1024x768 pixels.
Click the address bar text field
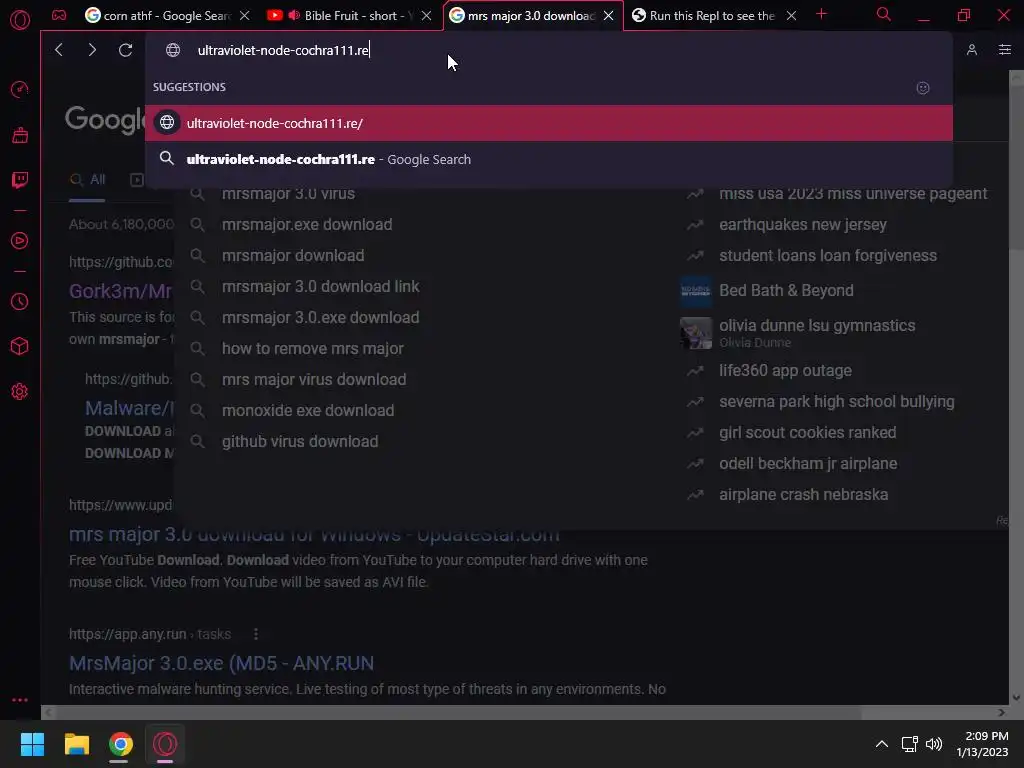point(549,50)
